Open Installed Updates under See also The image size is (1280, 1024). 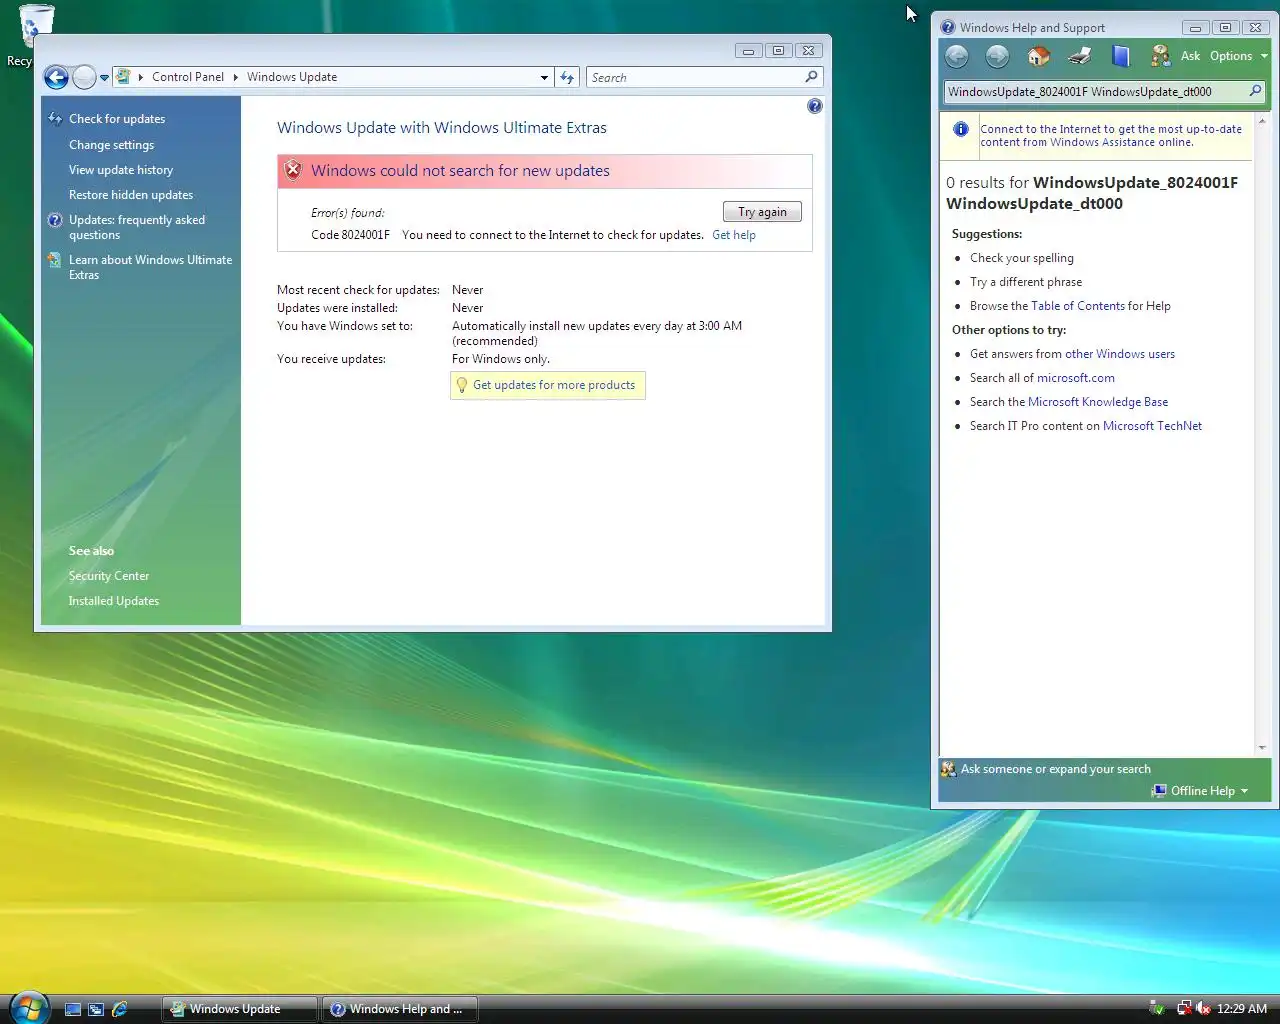coord(114,601)
